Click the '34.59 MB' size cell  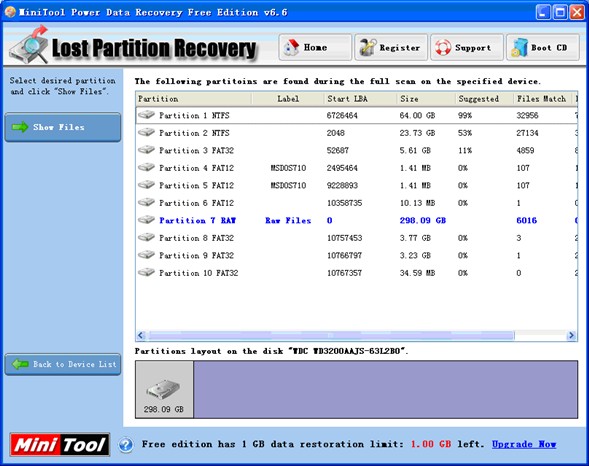[x=417, y=273]
